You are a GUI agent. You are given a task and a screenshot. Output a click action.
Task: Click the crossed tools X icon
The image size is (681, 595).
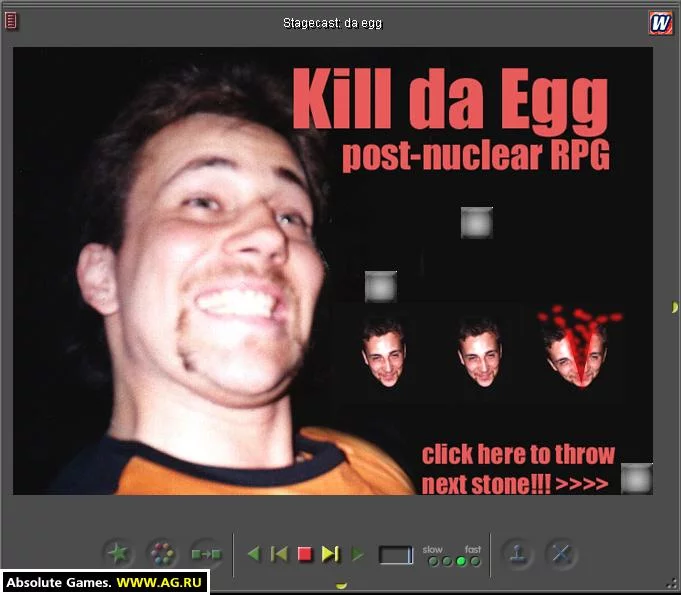point(561,554)
